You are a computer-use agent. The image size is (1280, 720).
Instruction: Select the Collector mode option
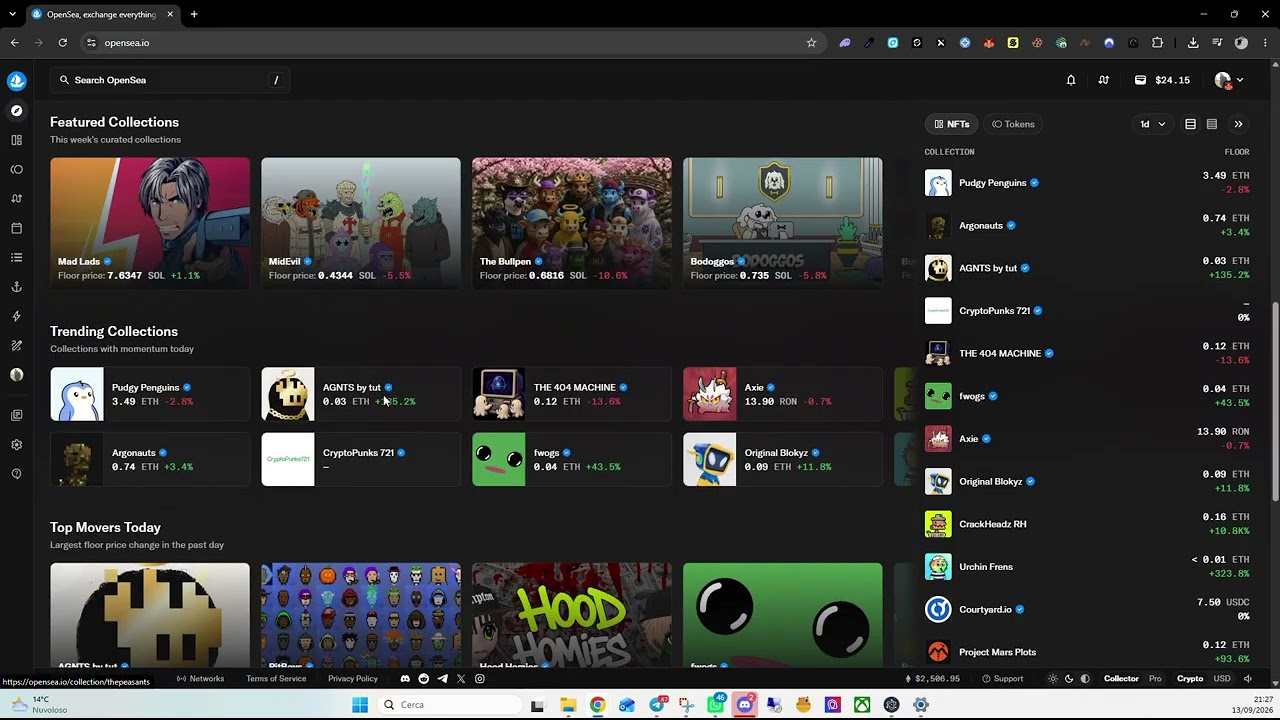(1121, 679)
